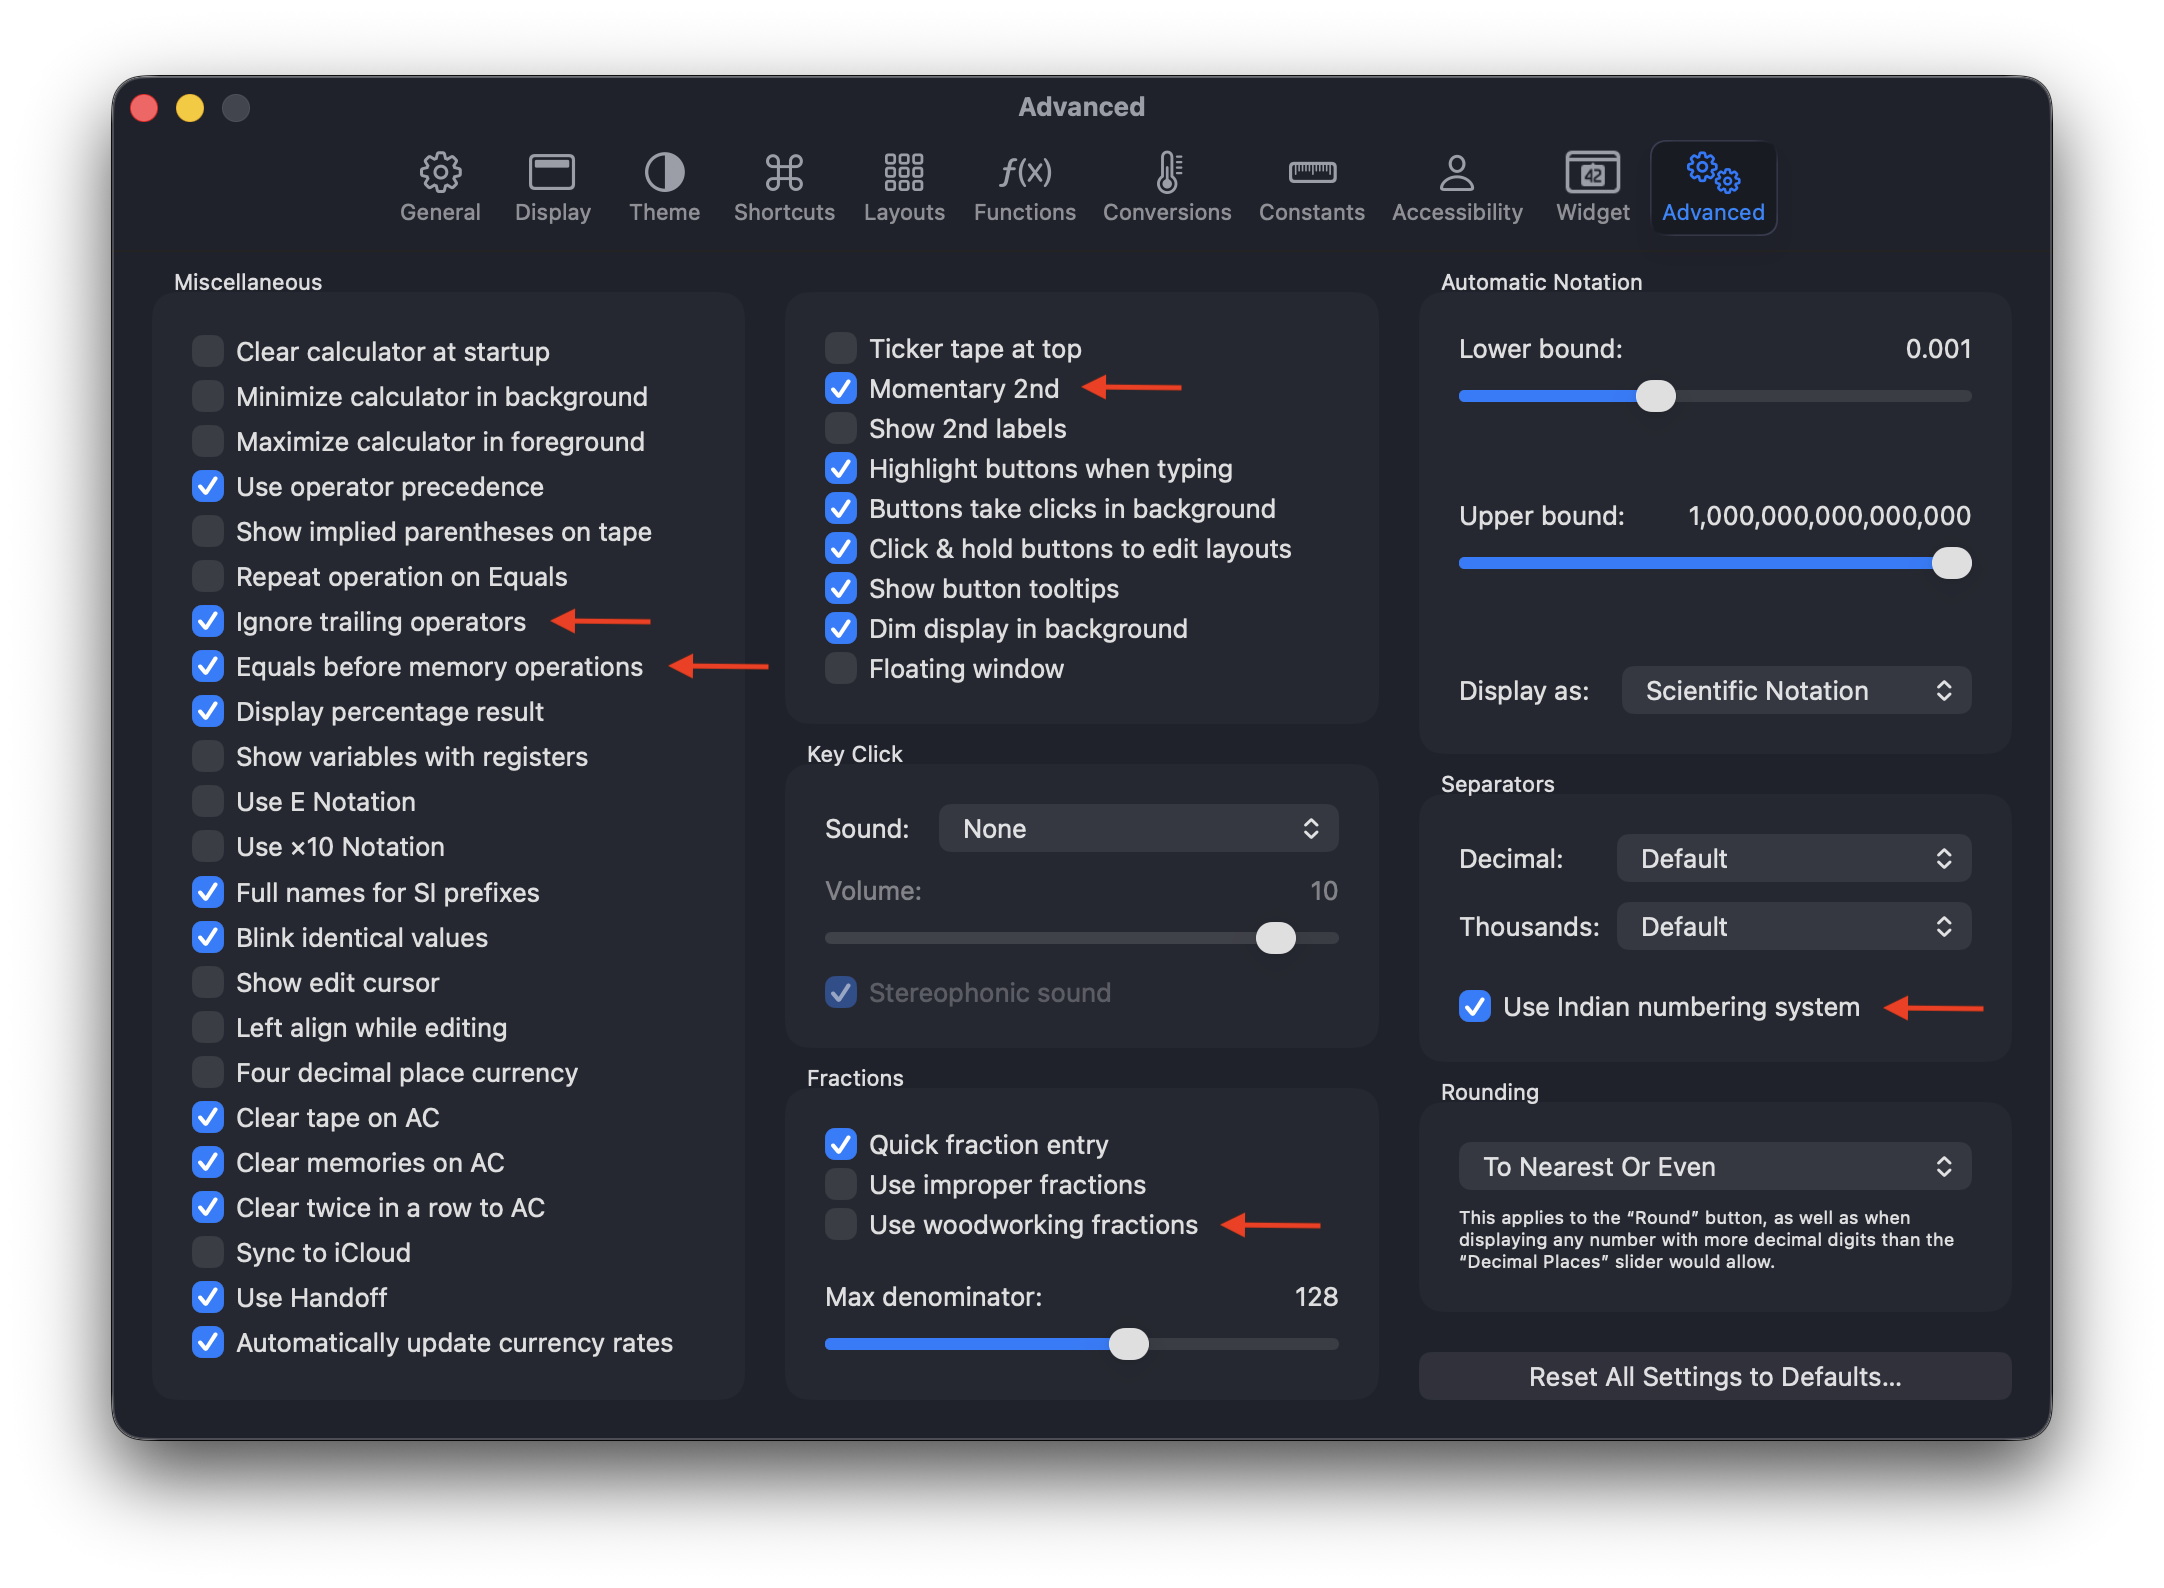The height and width of the screenshot is (1588, 2164).
Task: Open the General preferences gear icon
Action: pyautogui.click(x=440, y=172)
